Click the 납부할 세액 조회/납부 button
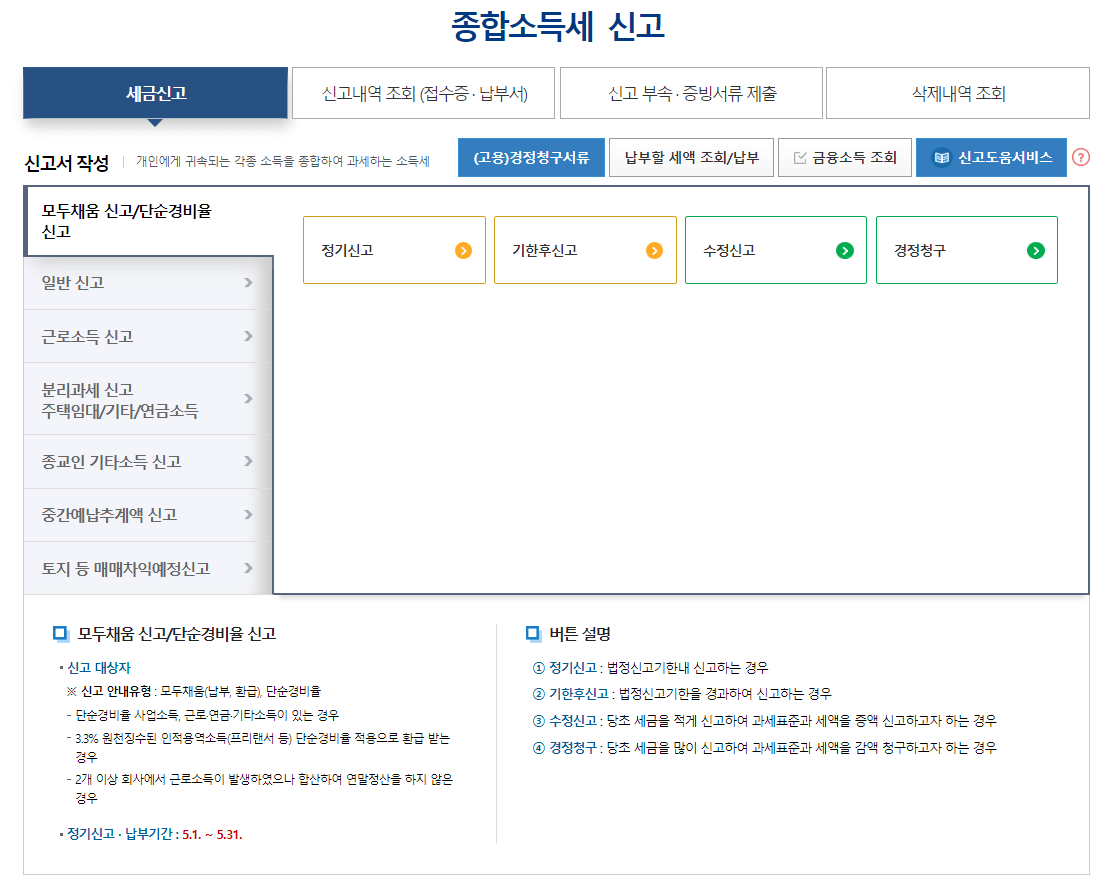 [691, 157]
